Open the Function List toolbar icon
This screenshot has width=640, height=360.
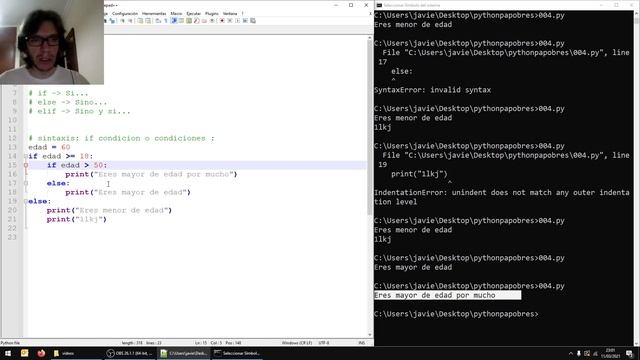point(197,20)
